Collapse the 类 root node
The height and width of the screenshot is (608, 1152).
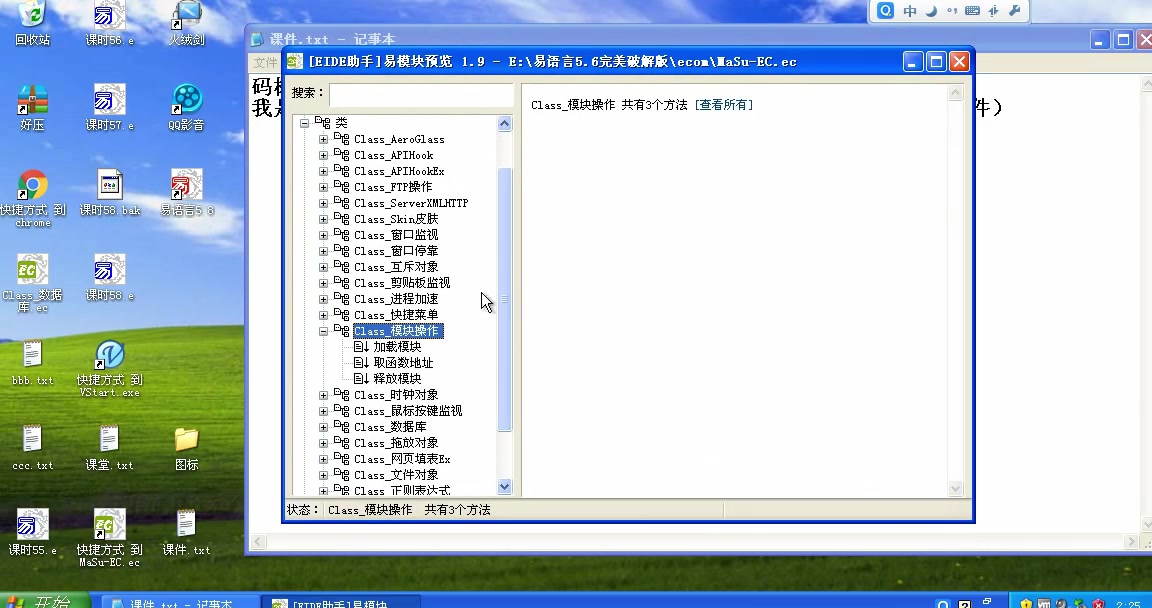pos(304,121)
